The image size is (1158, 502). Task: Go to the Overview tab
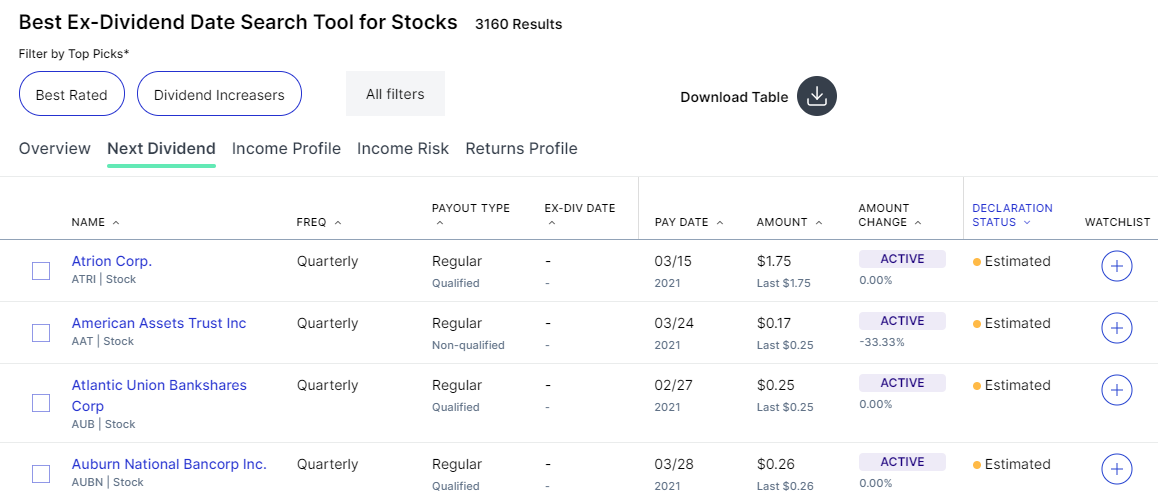click(x=55, y=149)
